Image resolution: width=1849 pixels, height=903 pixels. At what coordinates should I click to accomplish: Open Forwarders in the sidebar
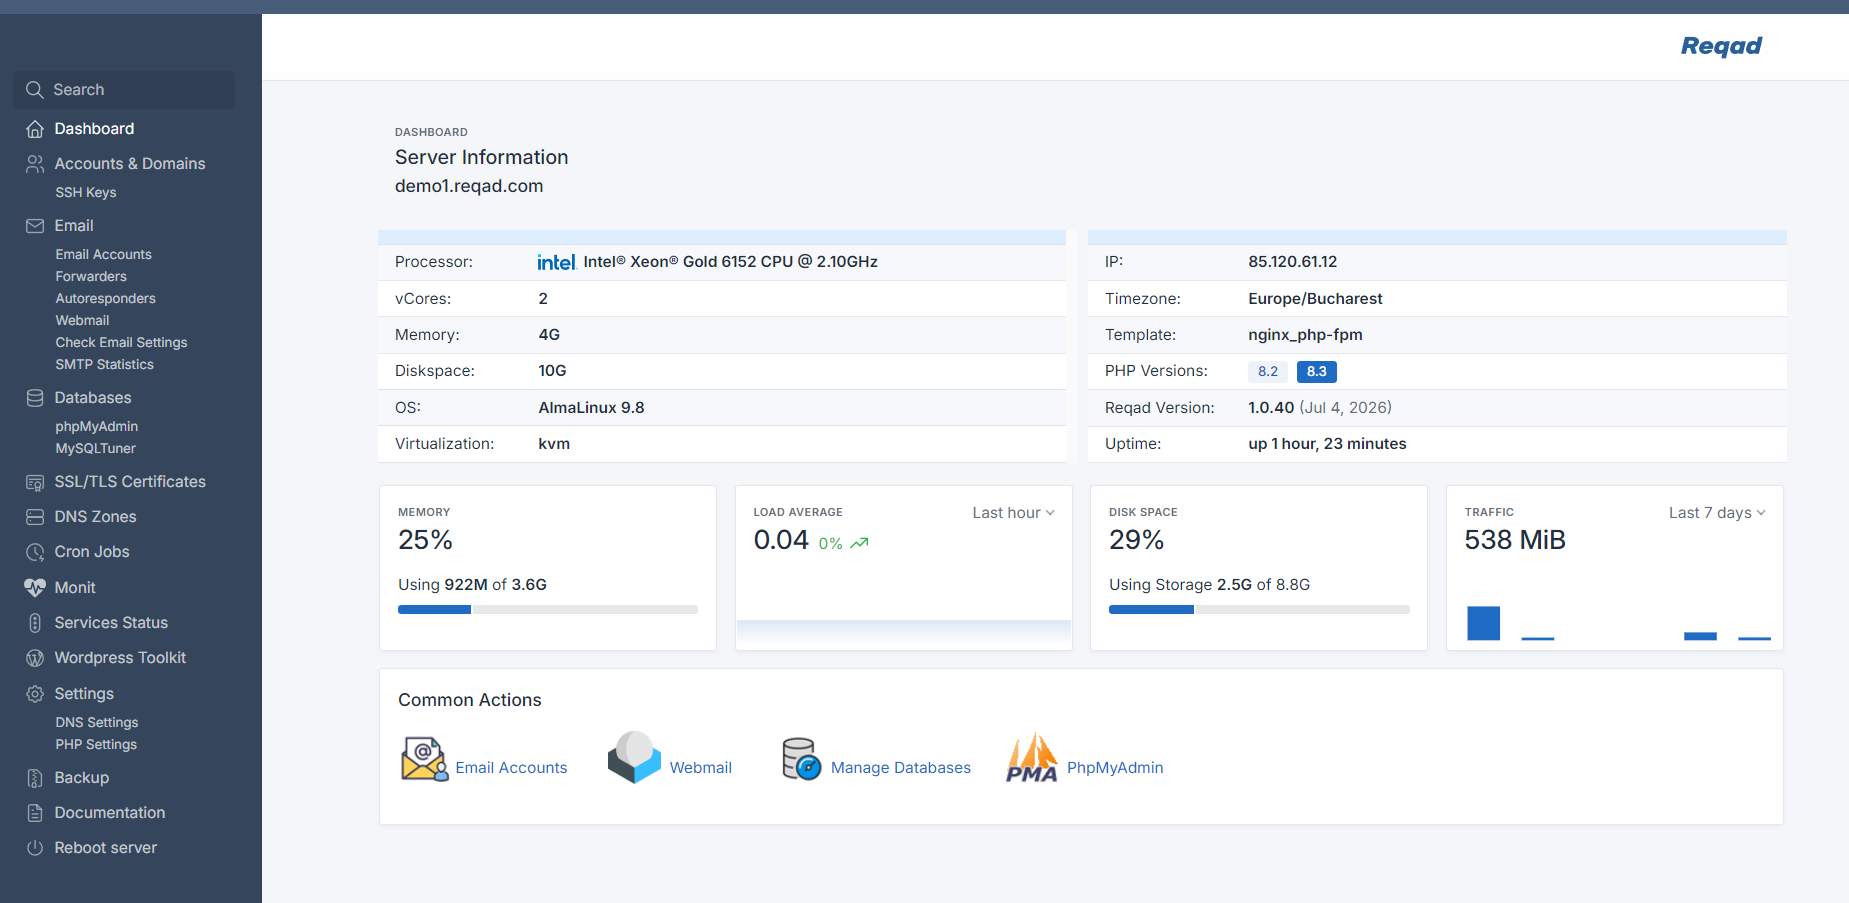coord(91,277)
